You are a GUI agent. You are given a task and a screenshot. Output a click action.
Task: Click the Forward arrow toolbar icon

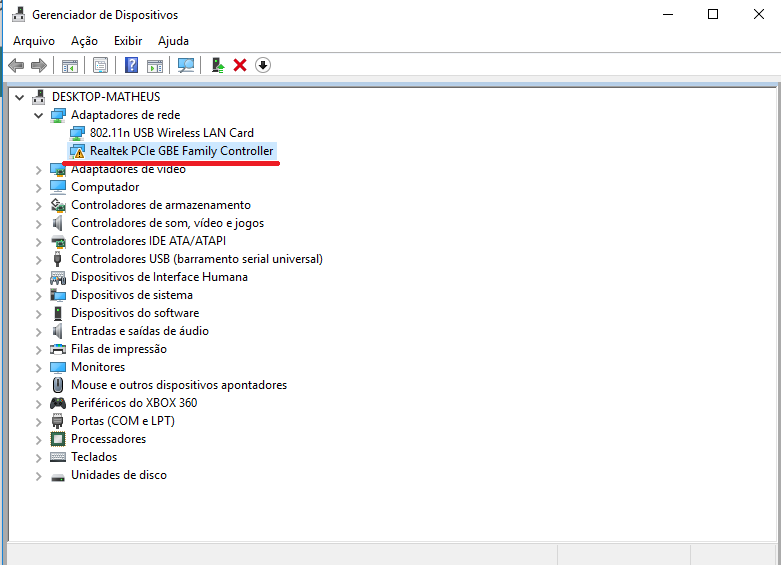tap(39, 65)
